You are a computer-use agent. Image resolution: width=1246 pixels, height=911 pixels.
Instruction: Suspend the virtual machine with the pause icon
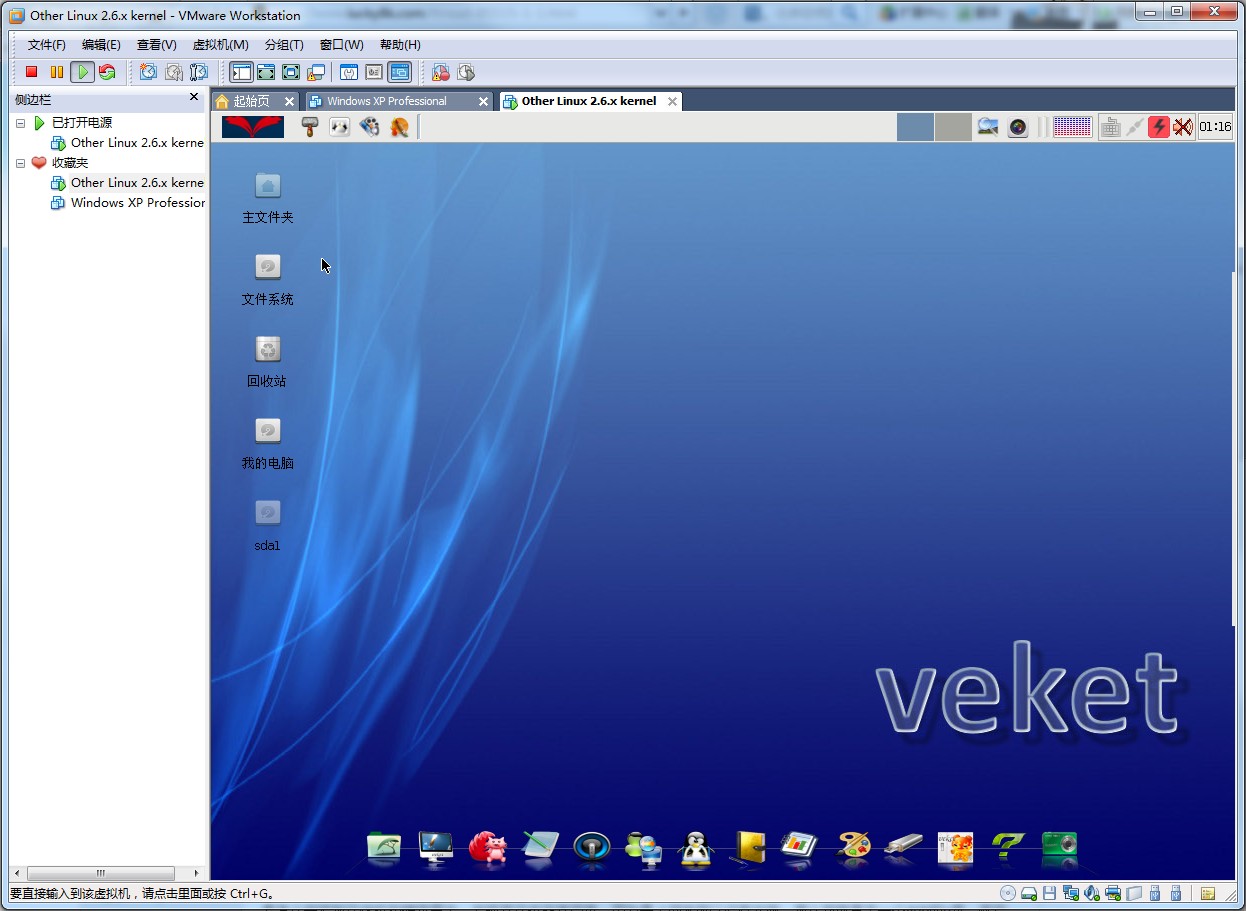57,72
